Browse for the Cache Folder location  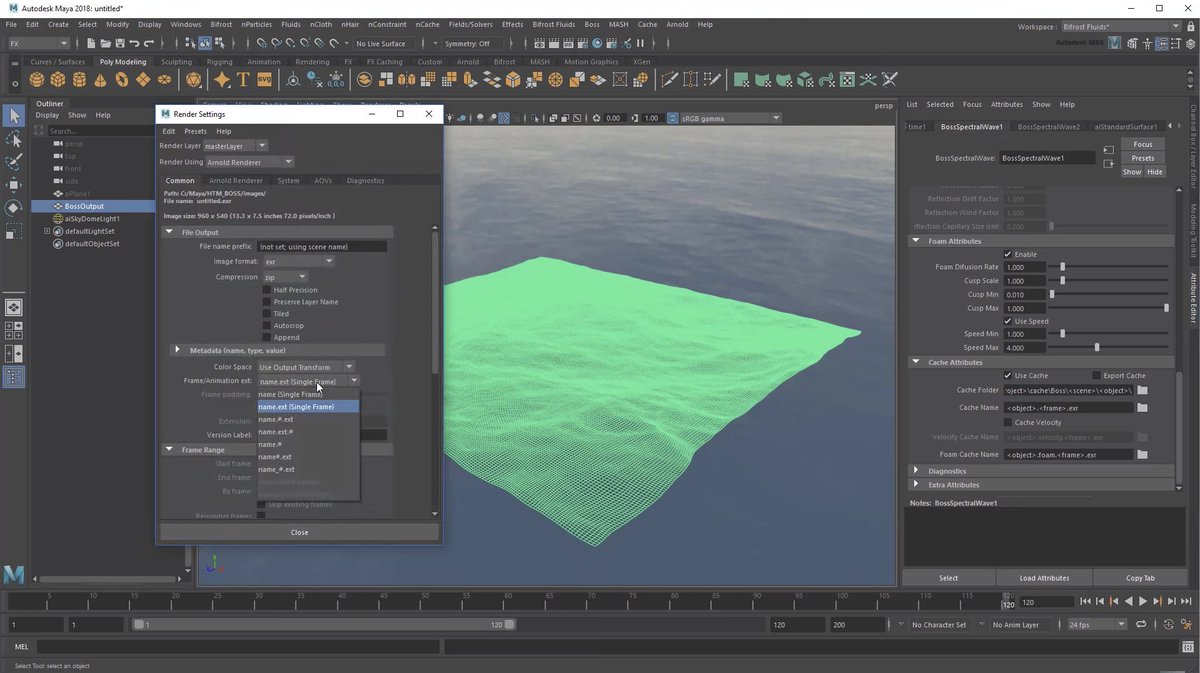(x=1142, y=390)
